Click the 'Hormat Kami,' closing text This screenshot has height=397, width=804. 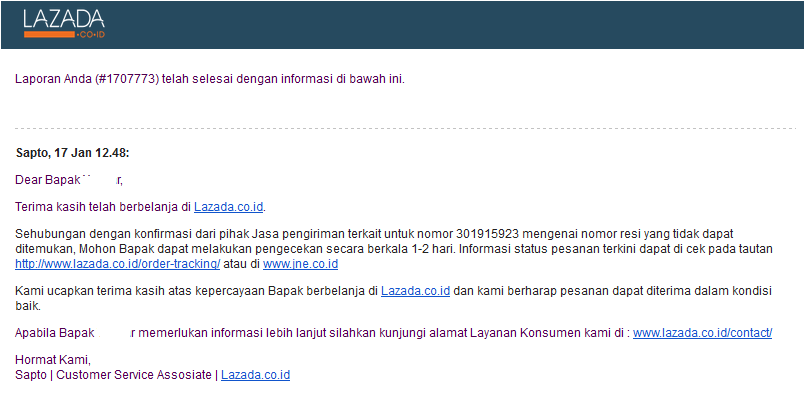coord(53,361)
